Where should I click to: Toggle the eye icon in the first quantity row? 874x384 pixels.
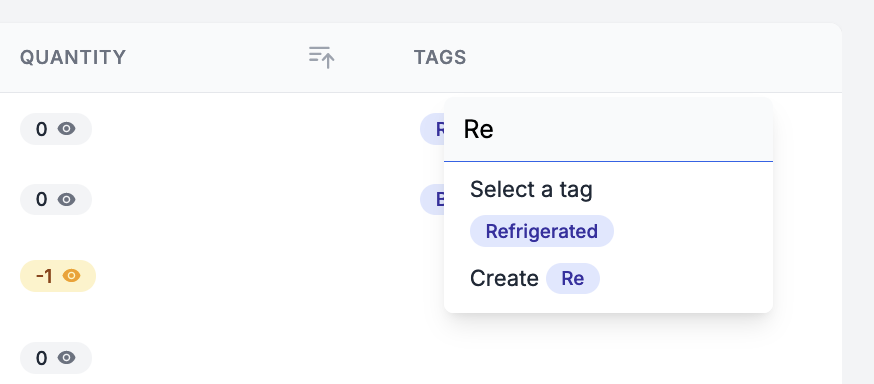[x=66, y=129]
